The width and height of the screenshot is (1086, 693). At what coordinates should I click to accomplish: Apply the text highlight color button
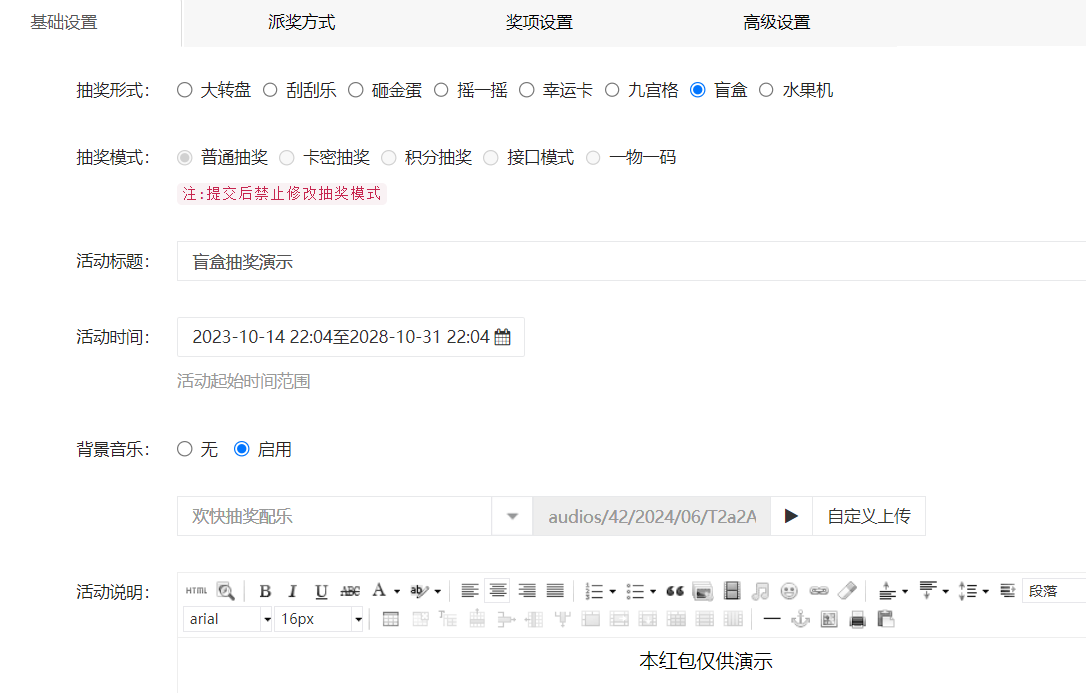[419, 591]
